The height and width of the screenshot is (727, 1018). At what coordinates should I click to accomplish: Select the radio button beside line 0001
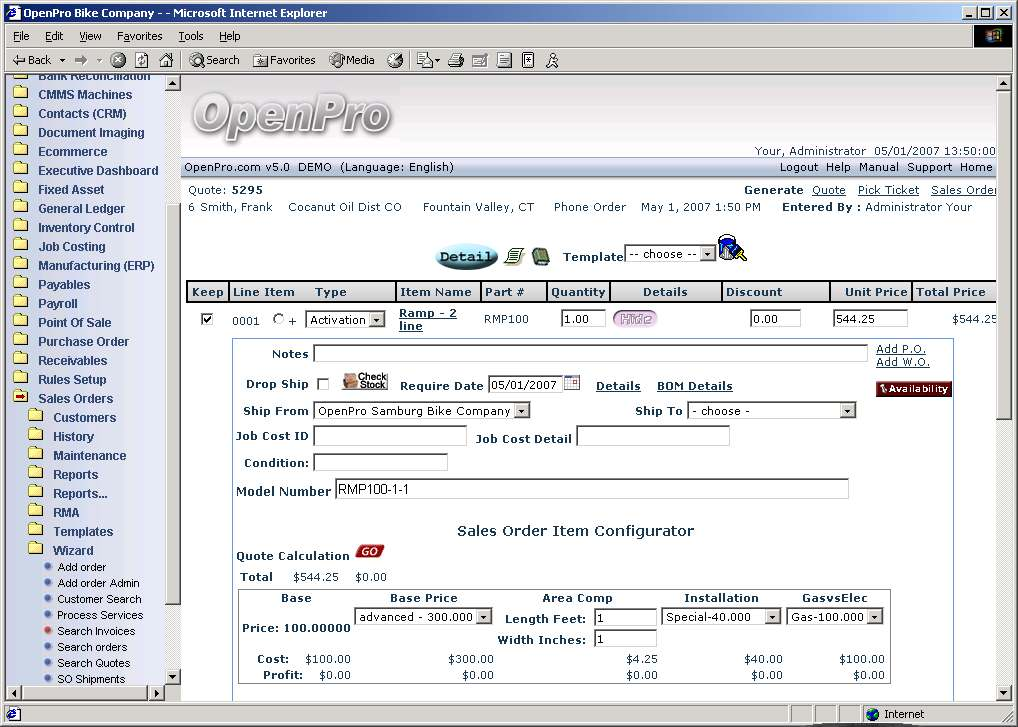(x=278, y=320)
